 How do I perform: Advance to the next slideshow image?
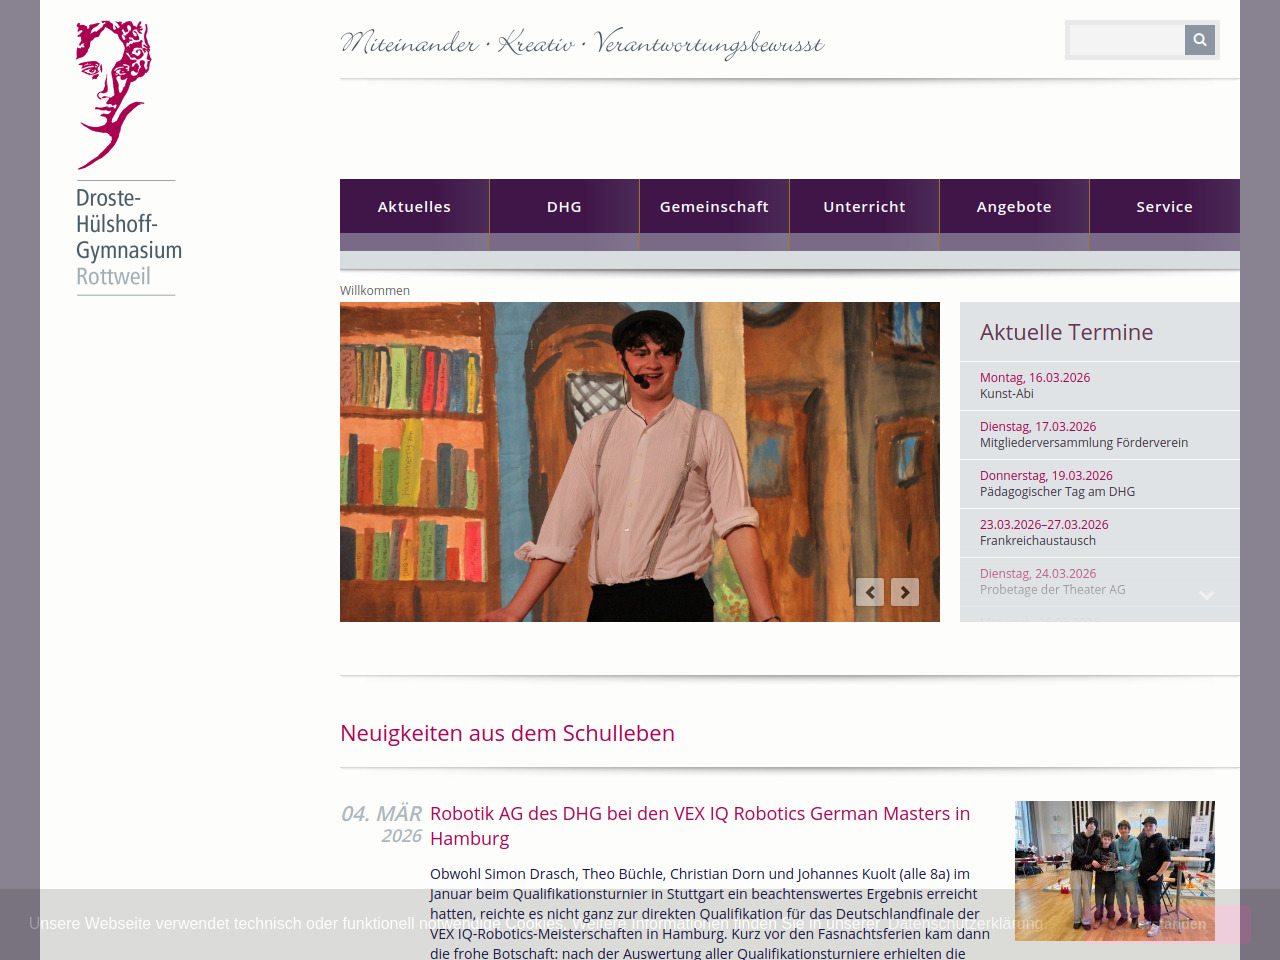[x=905, y=592]
